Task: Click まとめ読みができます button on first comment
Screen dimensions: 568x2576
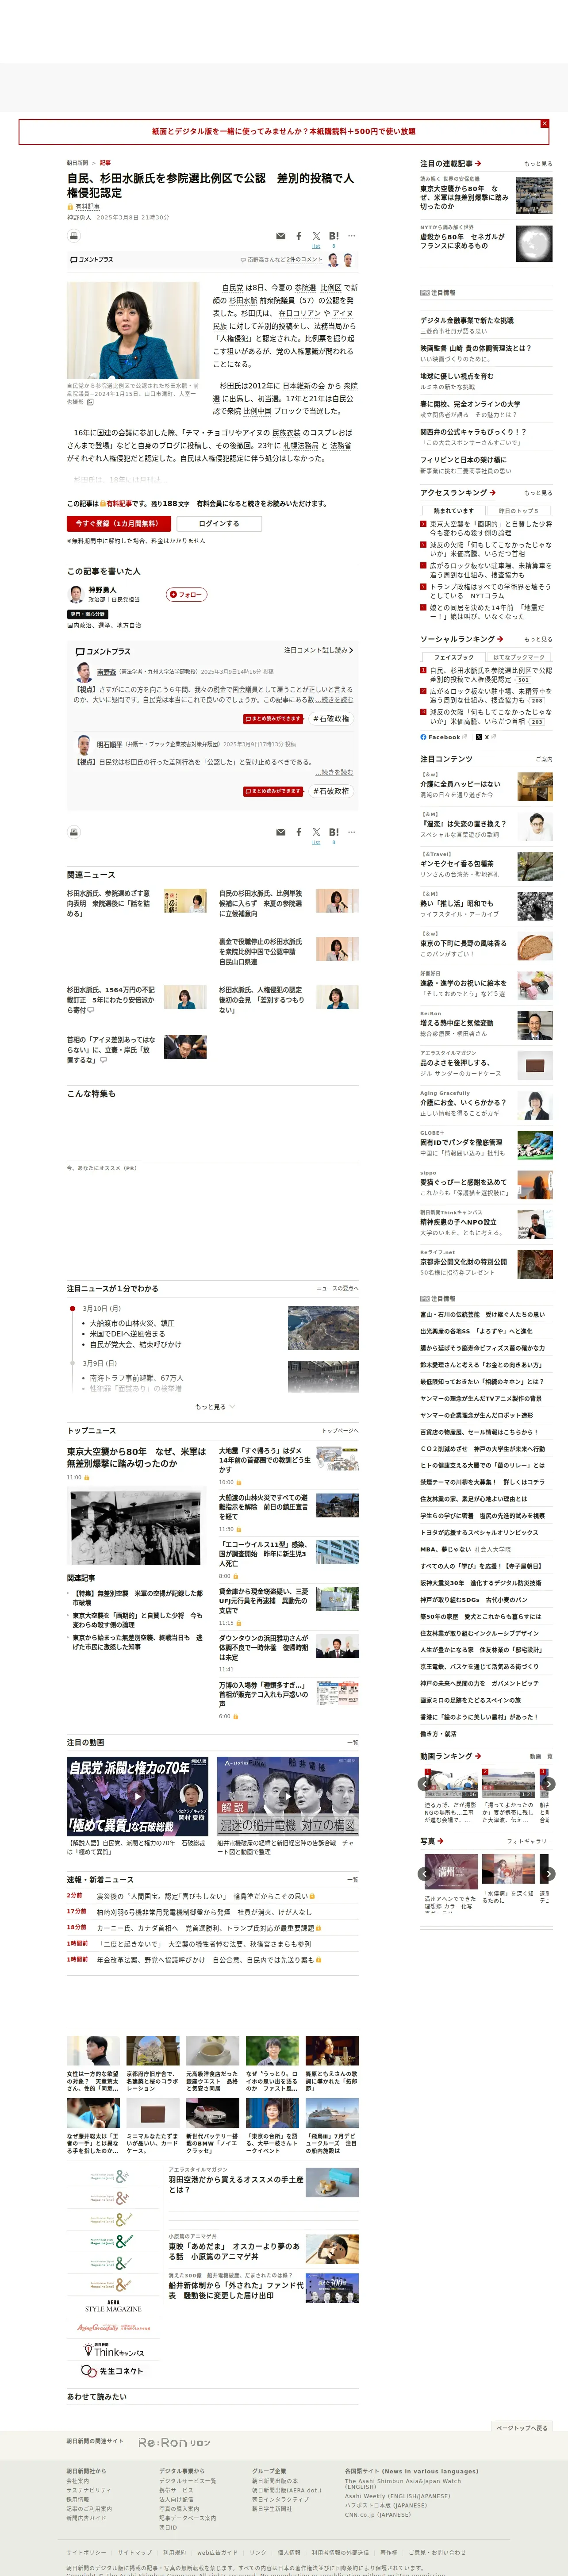Action: [273, 718]
